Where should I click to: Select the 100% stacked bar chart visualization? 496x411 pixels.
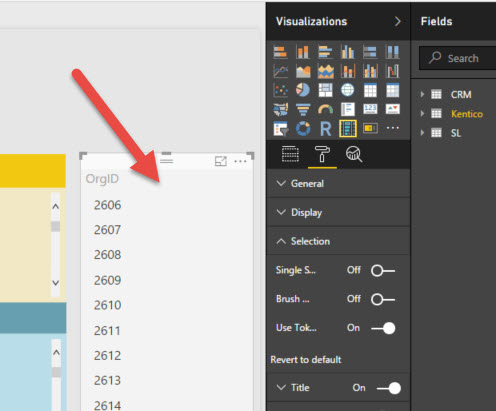tap(370, 52)
